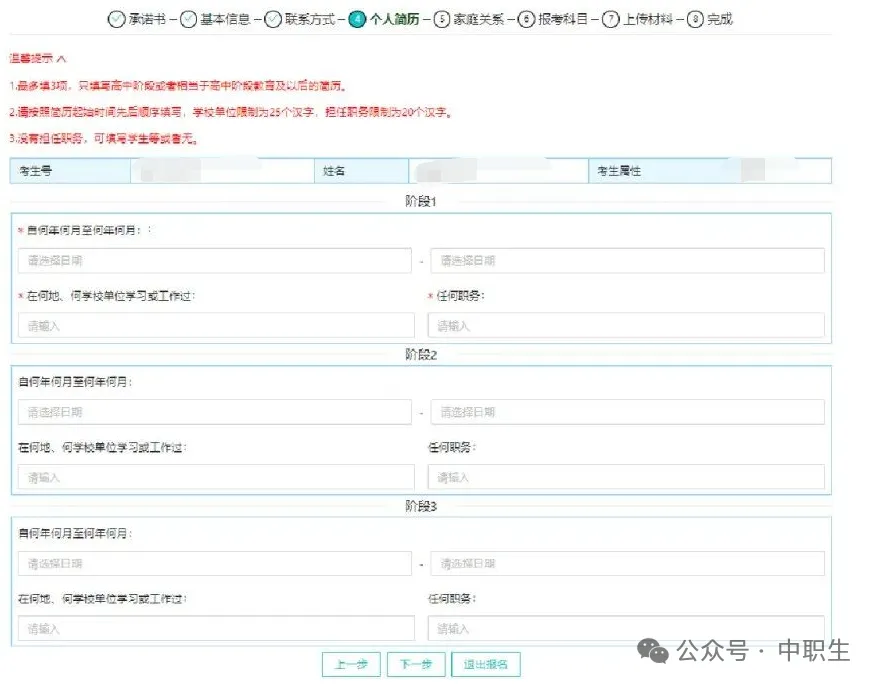878x685 pixels.
Task: Focus 阶段1 任何职务 input field
Action: [x=626, y=325]
